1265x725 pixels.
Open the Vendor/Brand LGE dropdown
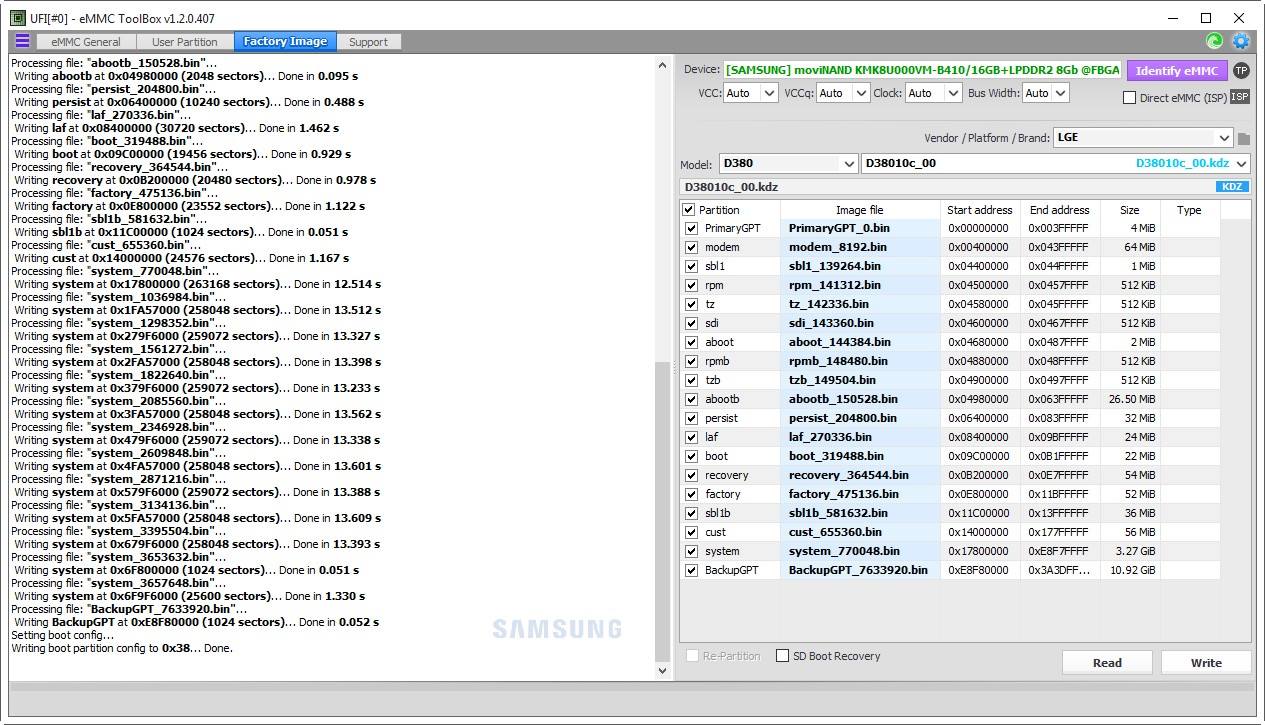(1143, 138)
